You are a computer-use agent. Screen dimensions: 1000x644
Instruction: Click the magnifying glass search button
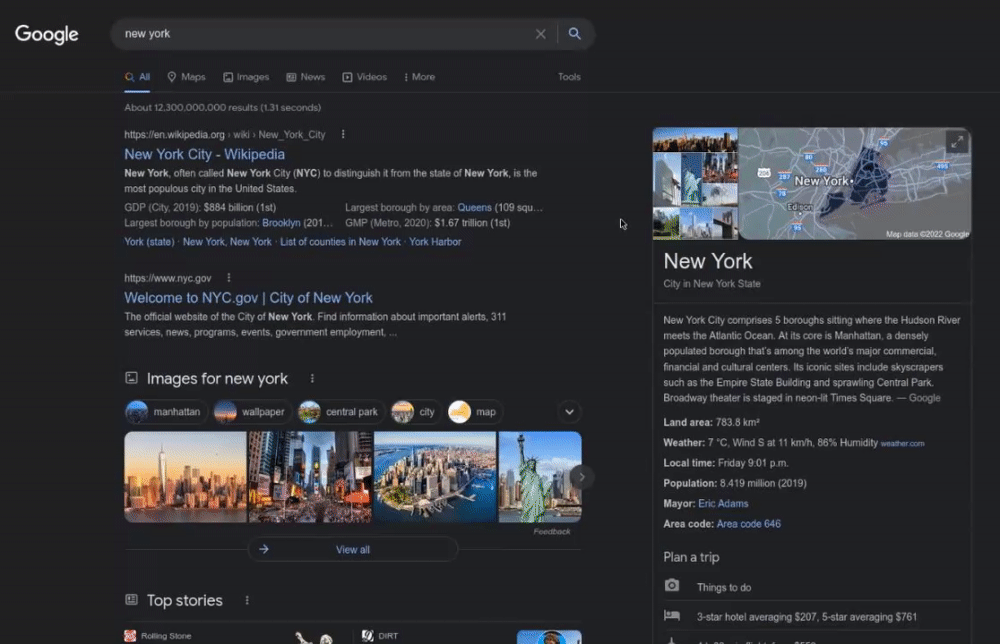(575, 34)
